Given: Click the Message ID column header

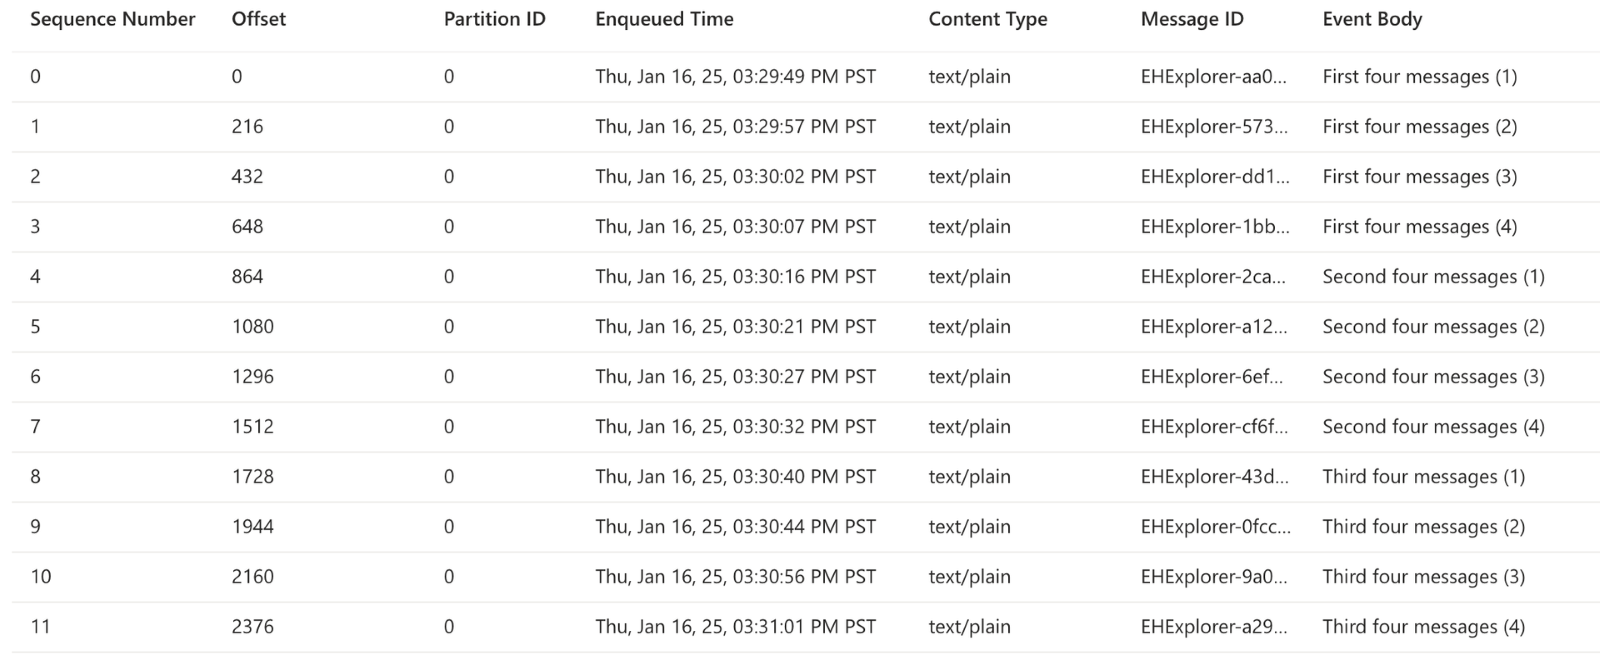Looking at the screenshot, I should coord(1192,19).
